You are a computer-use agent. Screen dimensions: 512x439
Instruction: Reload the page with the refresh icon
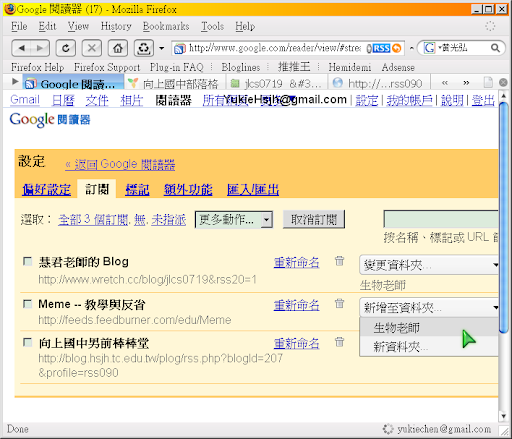click(x=66, y=48)
